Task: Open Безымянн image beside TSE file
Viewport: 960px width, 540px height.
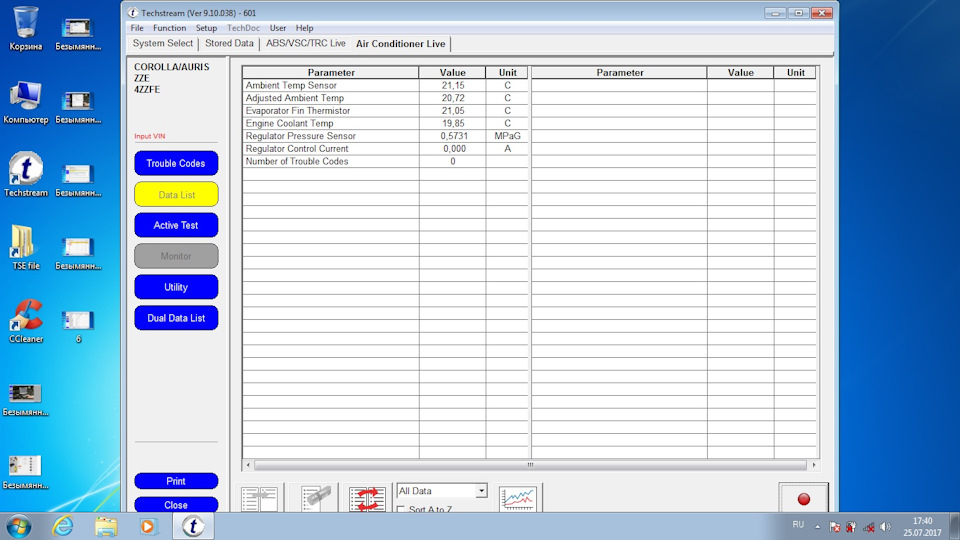Action: 78,253
